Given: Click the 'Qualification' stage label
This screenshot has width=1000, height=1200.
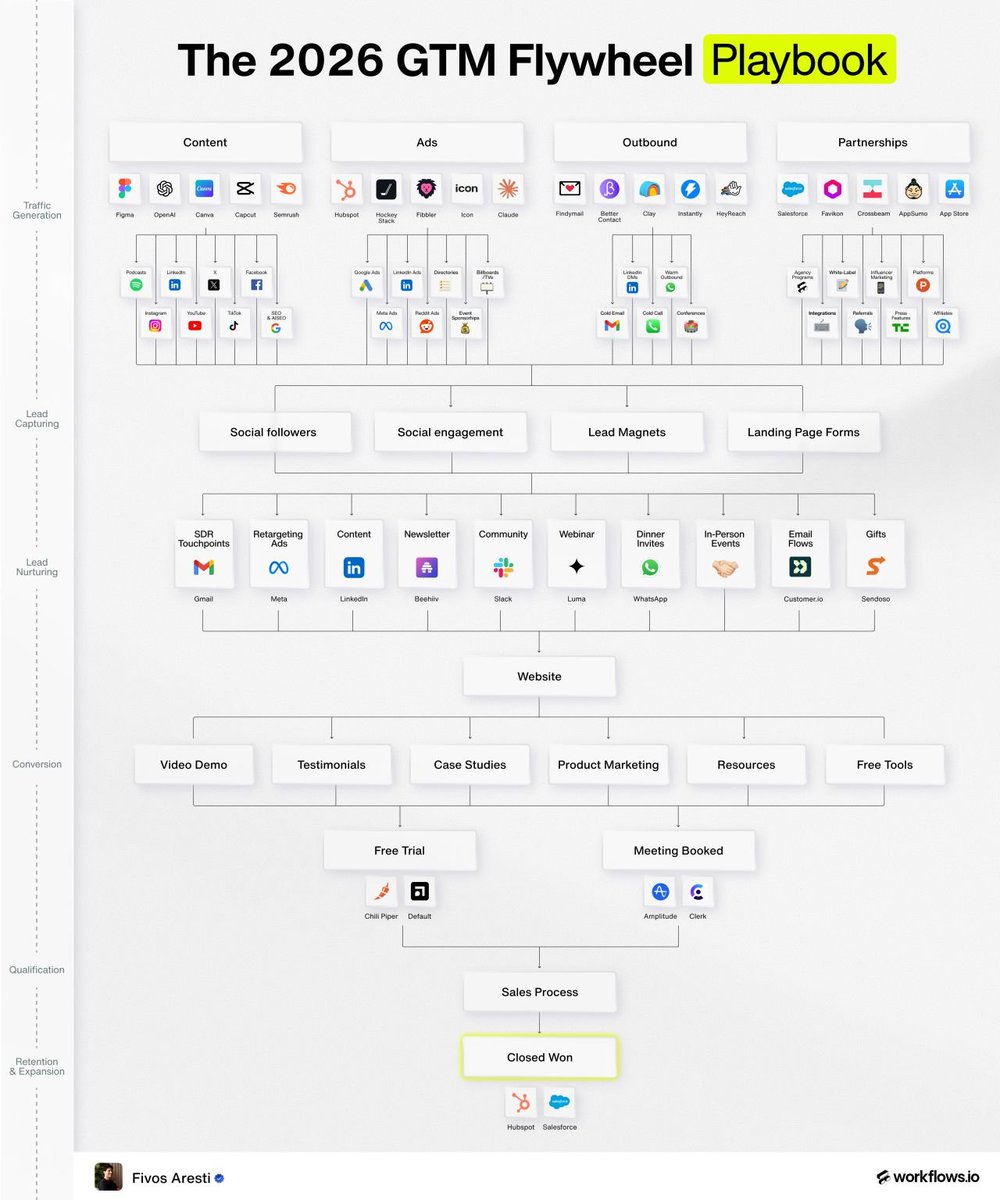Looking at the screenshot, I should pyautogui.click(x=37, y=969).
